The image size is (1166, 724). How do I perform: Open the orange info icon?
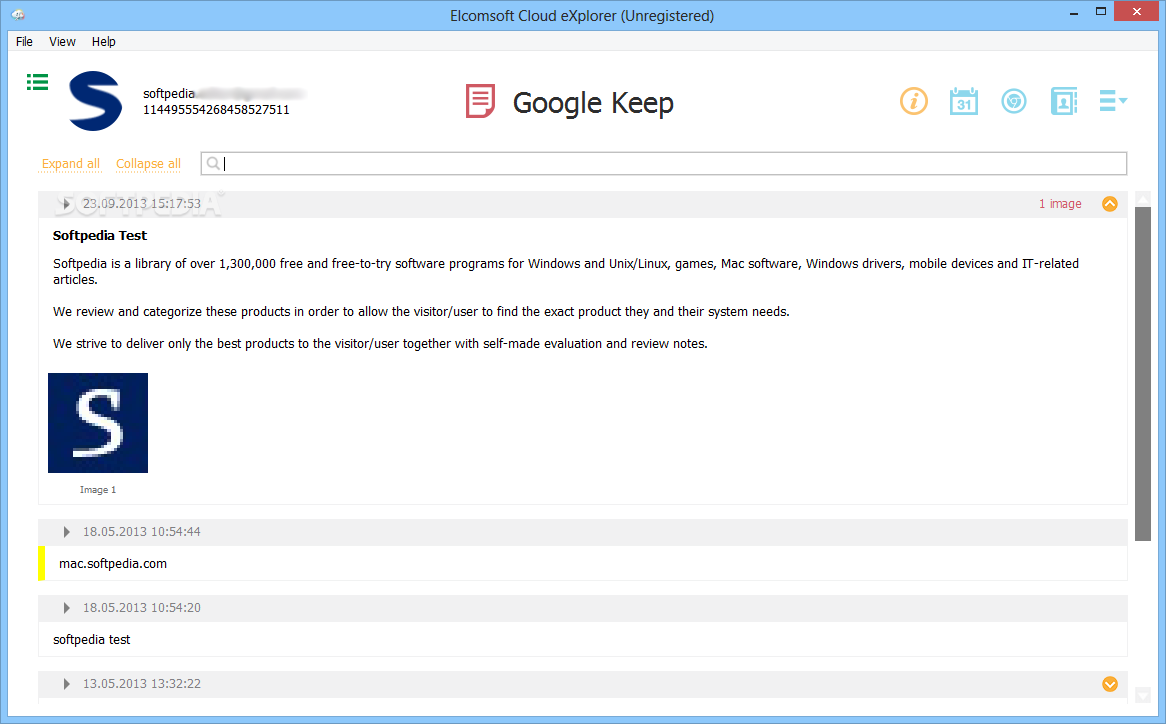point(914,101)
